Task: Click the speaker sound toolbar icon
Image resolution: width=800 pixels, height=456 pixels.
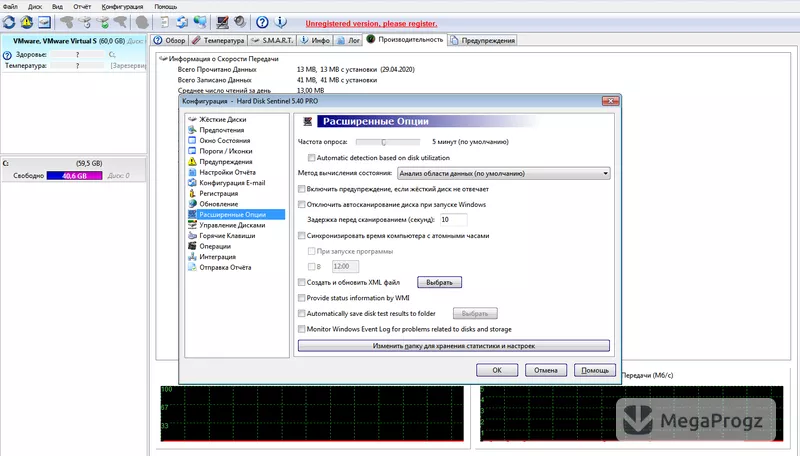Action: click(240, 22)
